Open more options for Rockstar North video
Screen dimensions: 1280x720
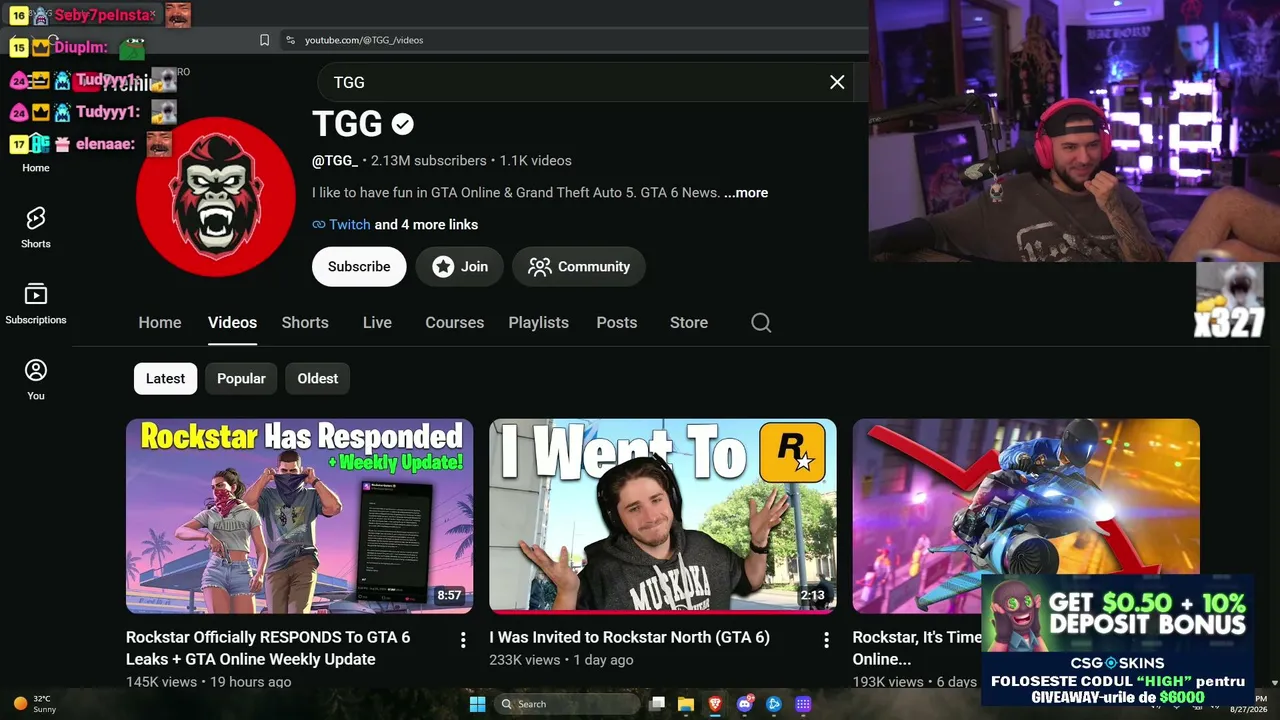tap(826, 640)
